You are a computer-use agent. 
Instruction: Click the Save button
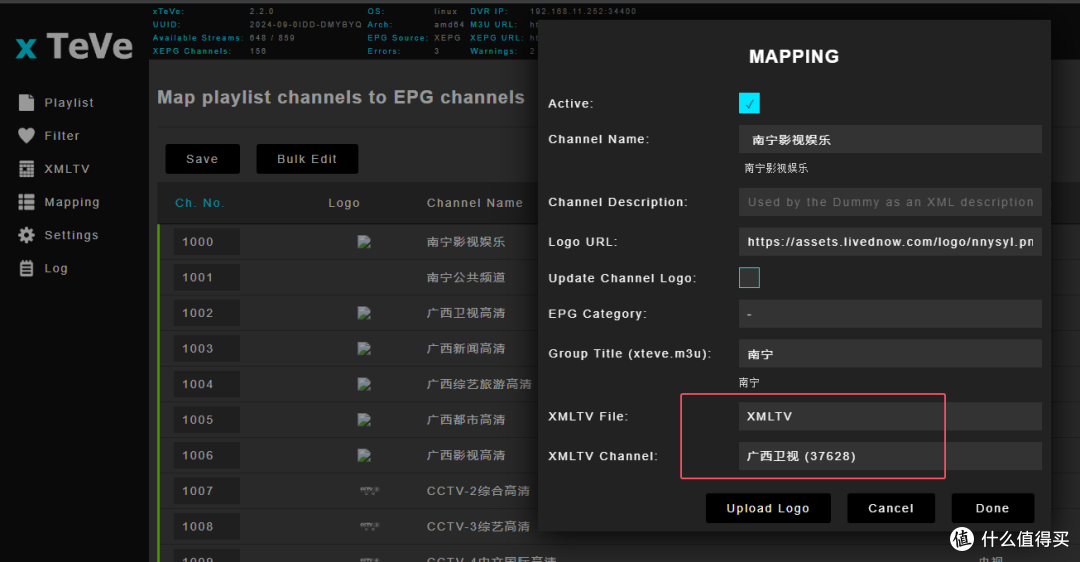point(202,159)
